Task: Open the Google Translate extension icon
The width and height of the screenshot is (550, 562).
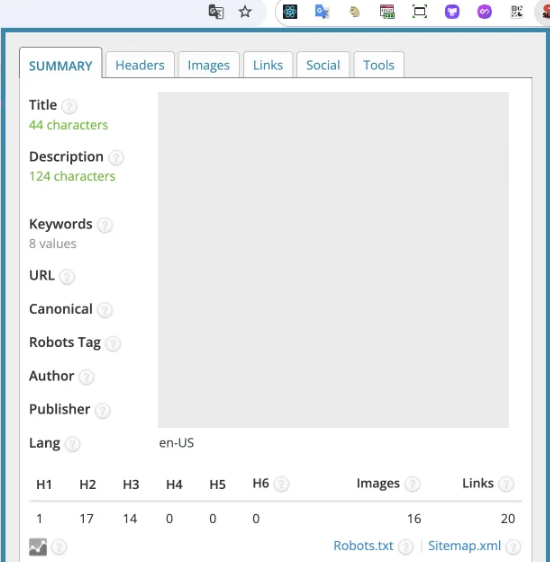Action: (x=322, y=12)
